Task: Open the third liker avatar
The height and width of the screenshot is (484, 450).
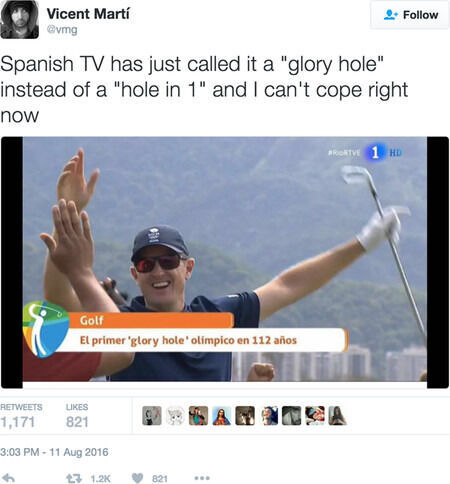Action: (198, 416)
